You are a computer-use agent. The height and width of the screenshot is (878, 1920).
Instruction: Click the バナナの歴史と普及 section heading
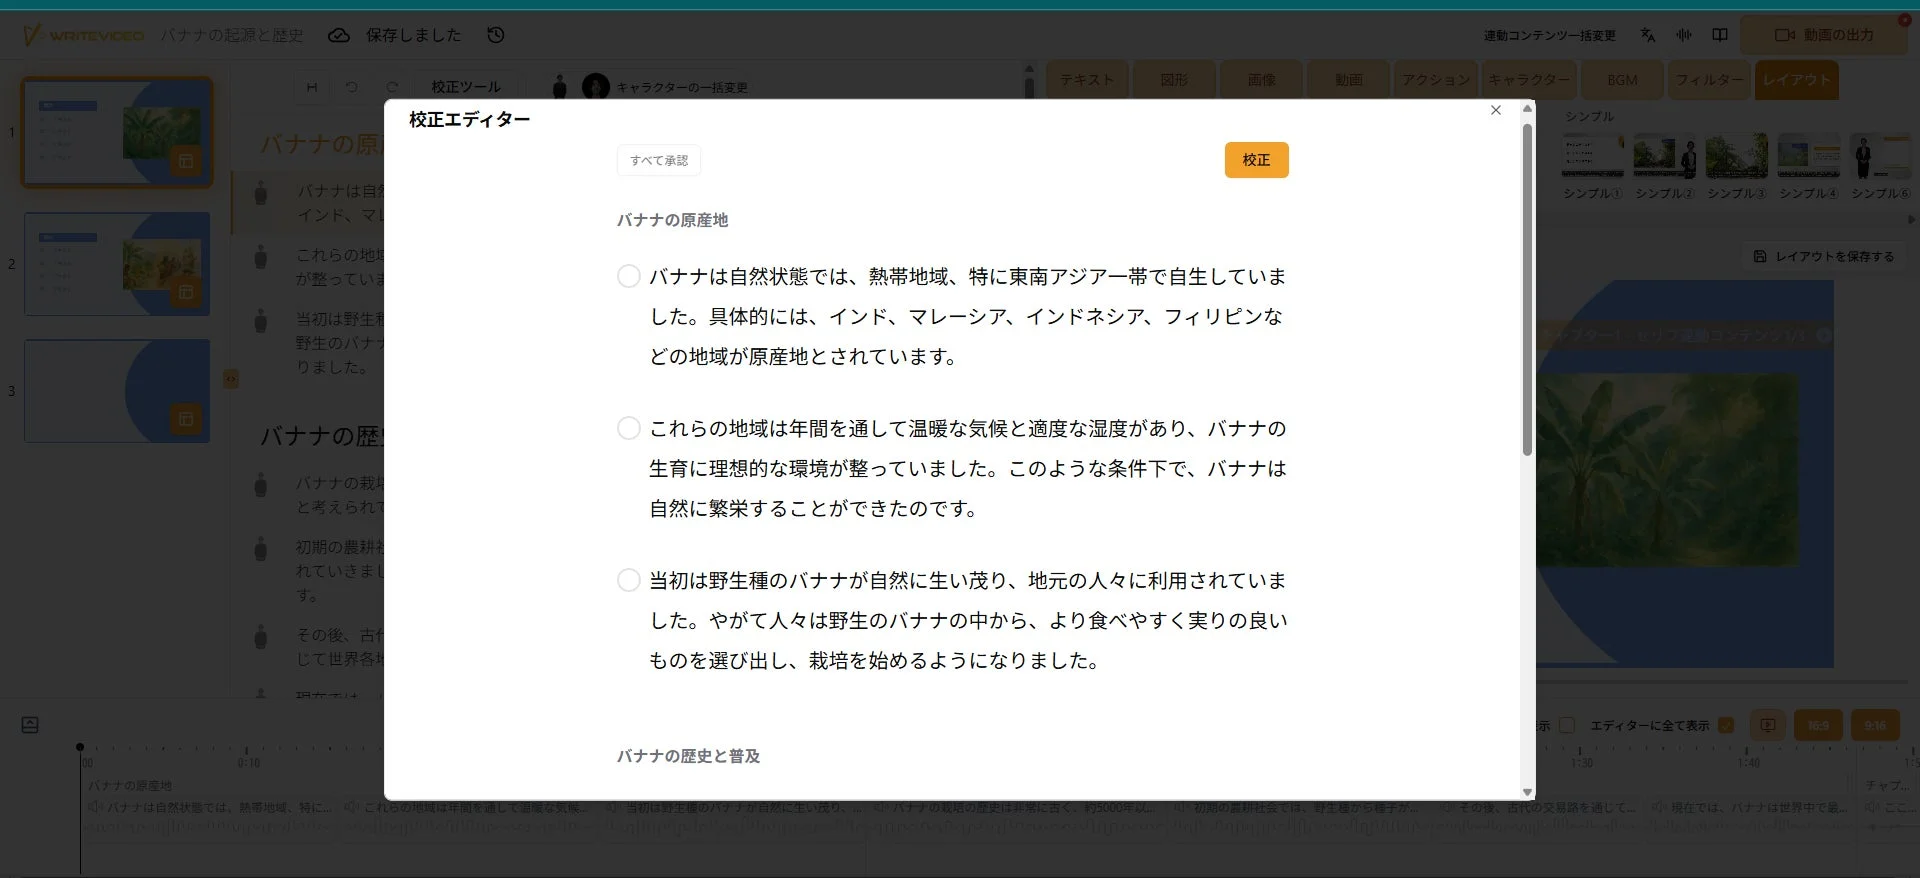[688, 756]
